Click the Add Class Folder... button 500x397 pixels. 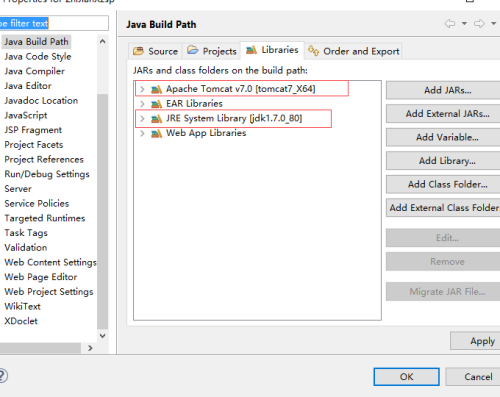click(x=443, y=184)
